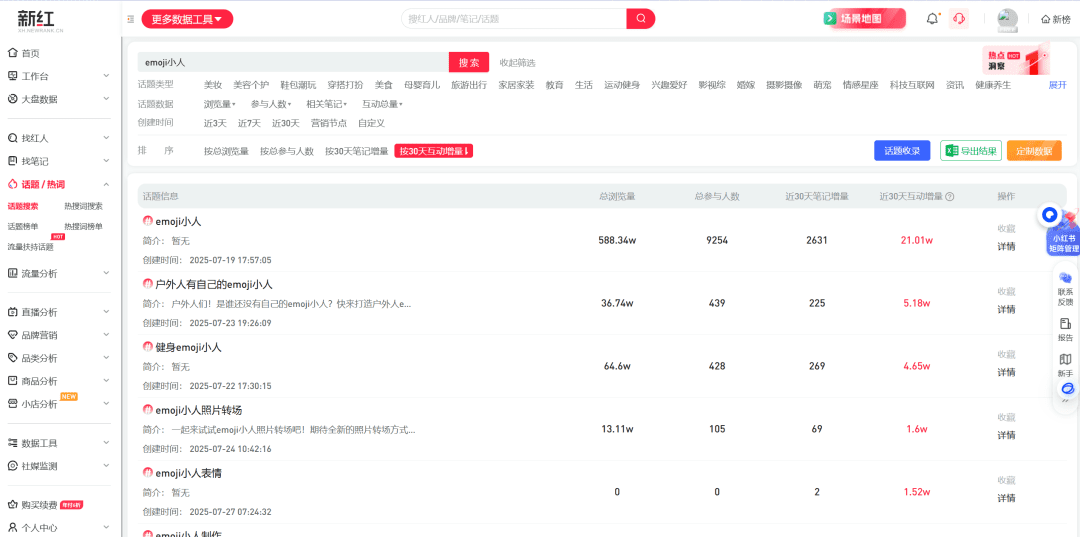Open 话题榜单 submenu item
The height and width of the screenshot is (537, 1080).
(23, 226)
